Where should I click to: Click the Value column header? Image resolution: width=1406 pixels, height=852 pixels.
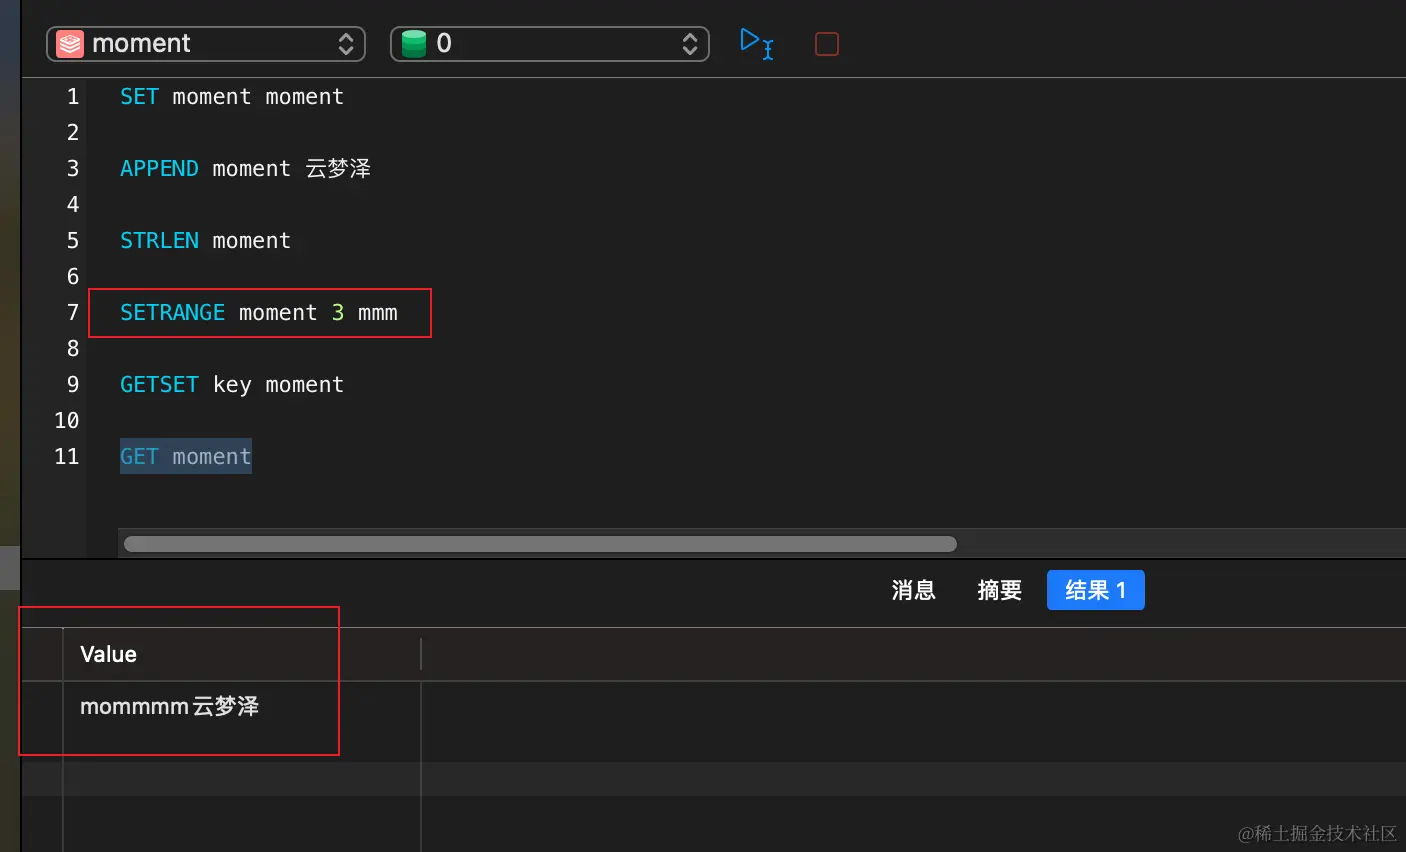tap(242, 655)
